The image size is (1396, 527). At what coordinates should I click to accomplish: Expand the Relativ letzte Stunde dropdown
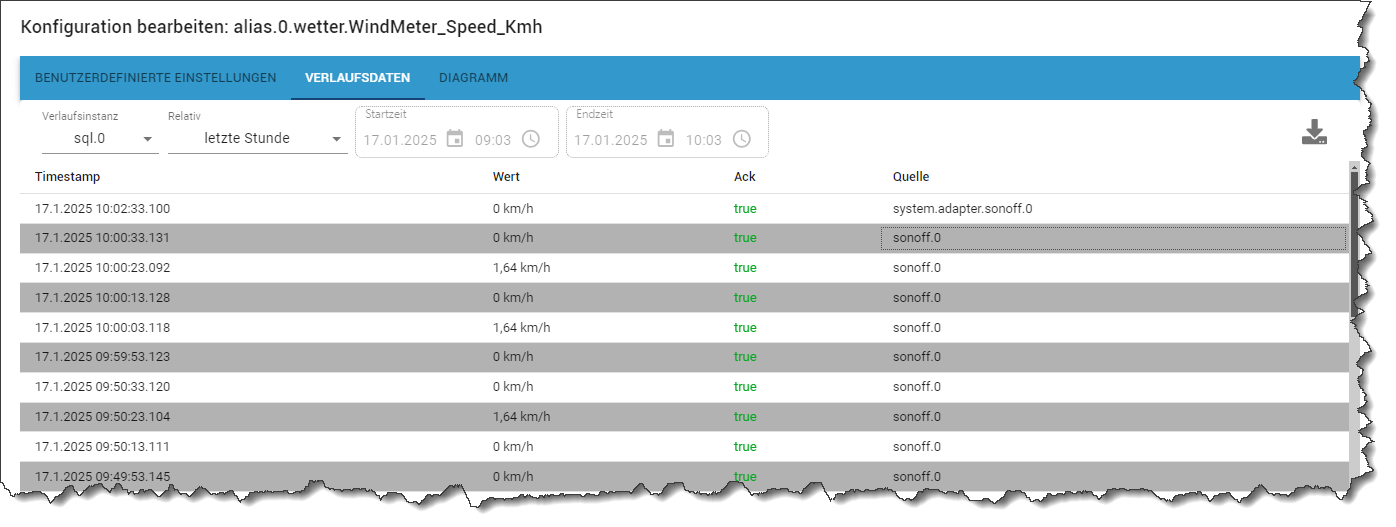[x=258, y=138]
